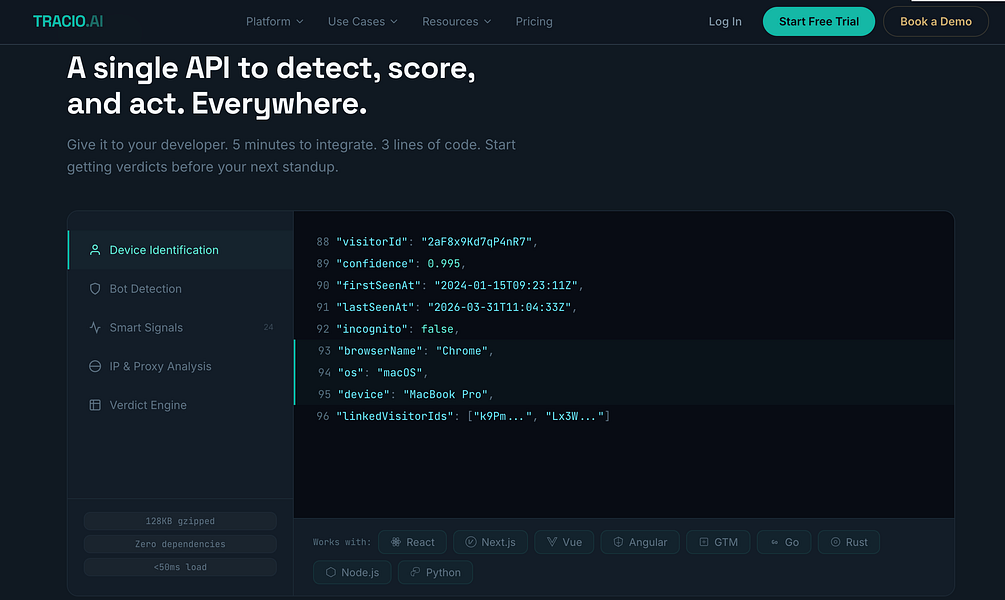Switch to the Verdict Engine tab
The height and width of the screenshot is (600, 1005).
tap(180, 405)
